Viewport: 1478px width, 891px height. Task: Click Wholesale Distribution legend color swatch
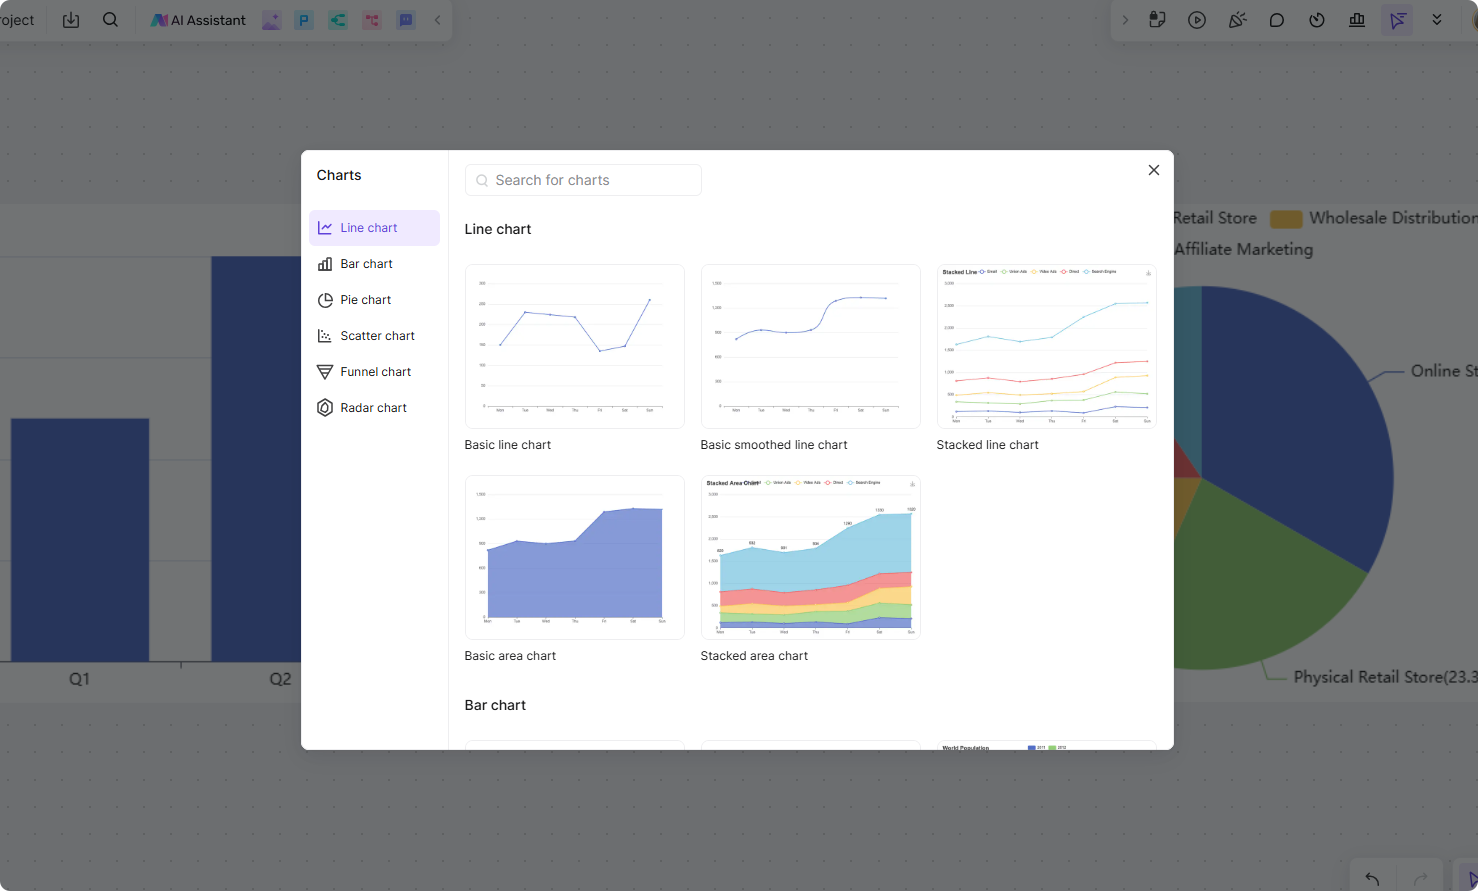pos(1286,219)
